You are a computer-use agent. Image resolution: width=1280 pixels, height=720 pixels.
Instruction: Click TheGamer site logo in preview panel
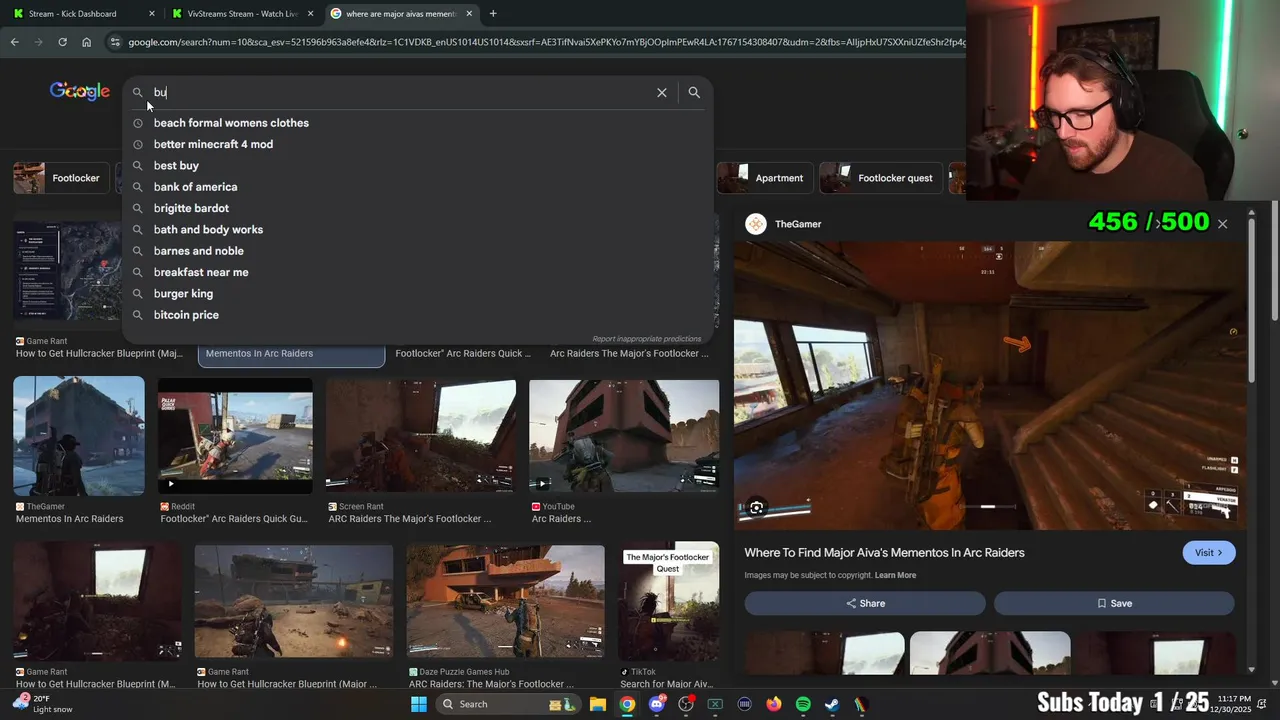click(x=756, y=224)
